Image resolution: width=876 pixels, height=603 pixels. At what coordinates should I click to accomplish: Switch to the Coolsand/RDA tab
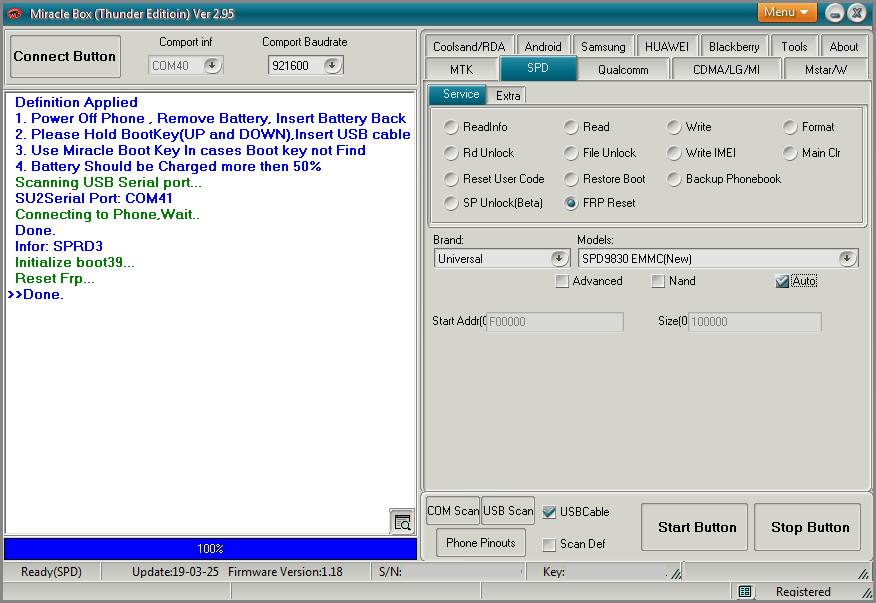click(x=469, y=46)
